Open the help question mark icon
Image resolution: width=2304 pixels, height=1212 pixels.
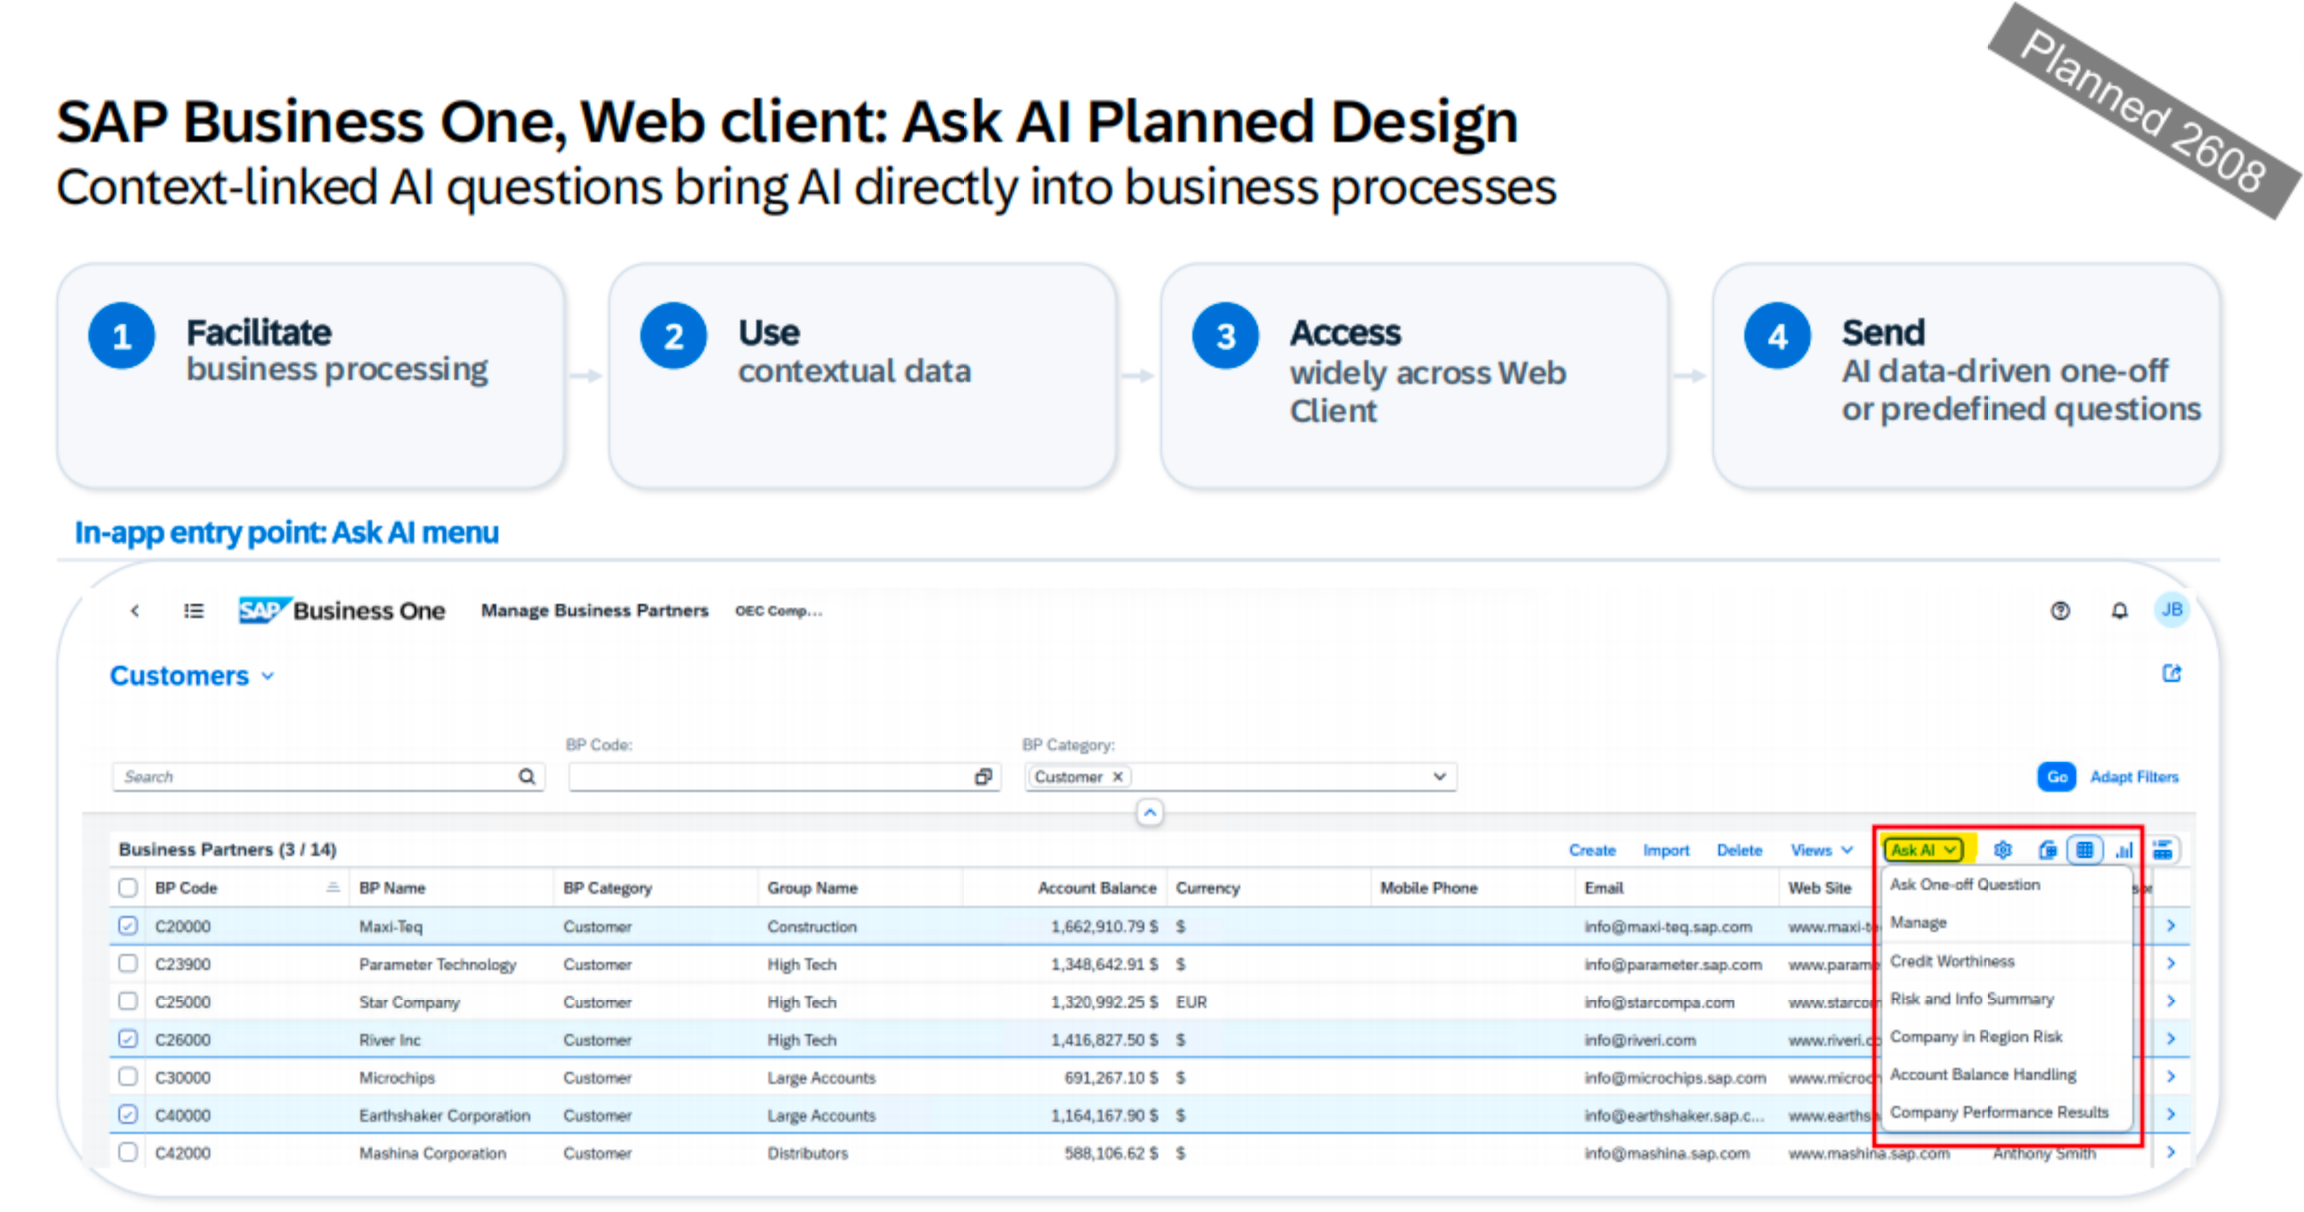click(2060, 610)
